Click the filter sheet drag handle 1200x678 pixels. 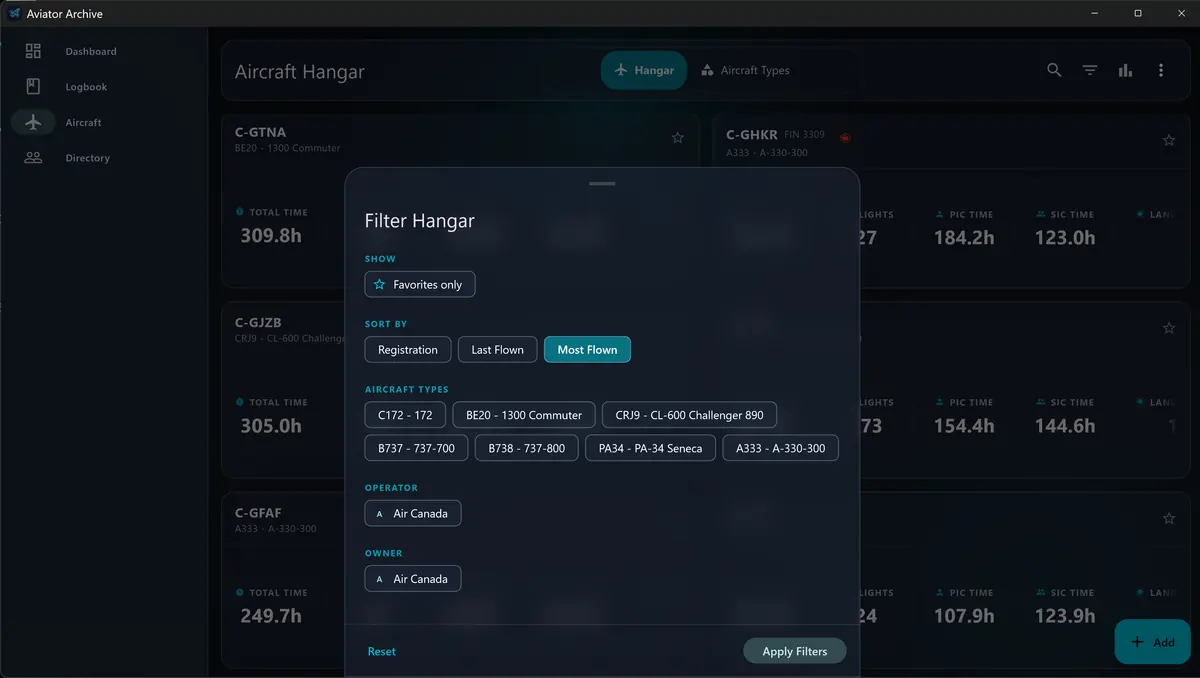[602, 184]
